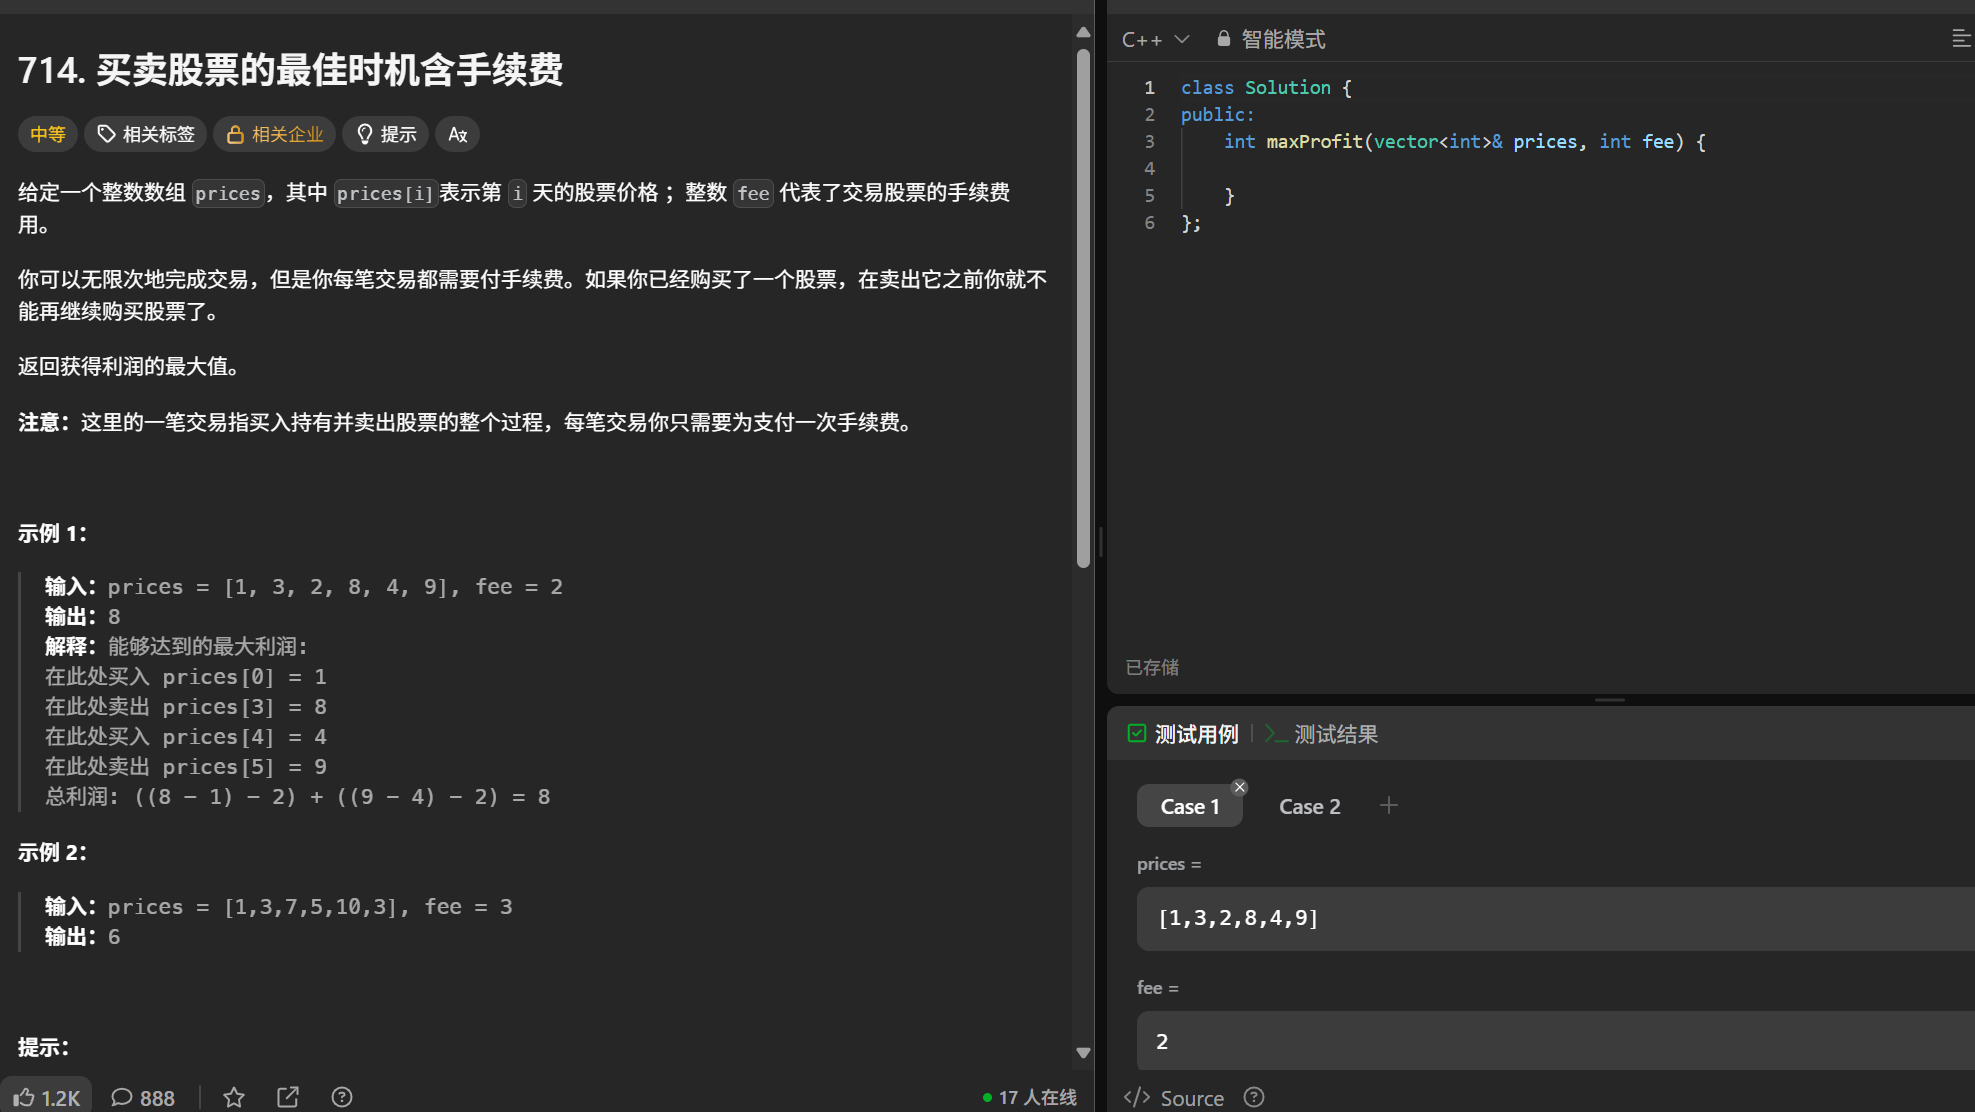Screen dimensions: 1975x1112
Task: Expand the 提示 hints section
Action: (x=386, y=134)
